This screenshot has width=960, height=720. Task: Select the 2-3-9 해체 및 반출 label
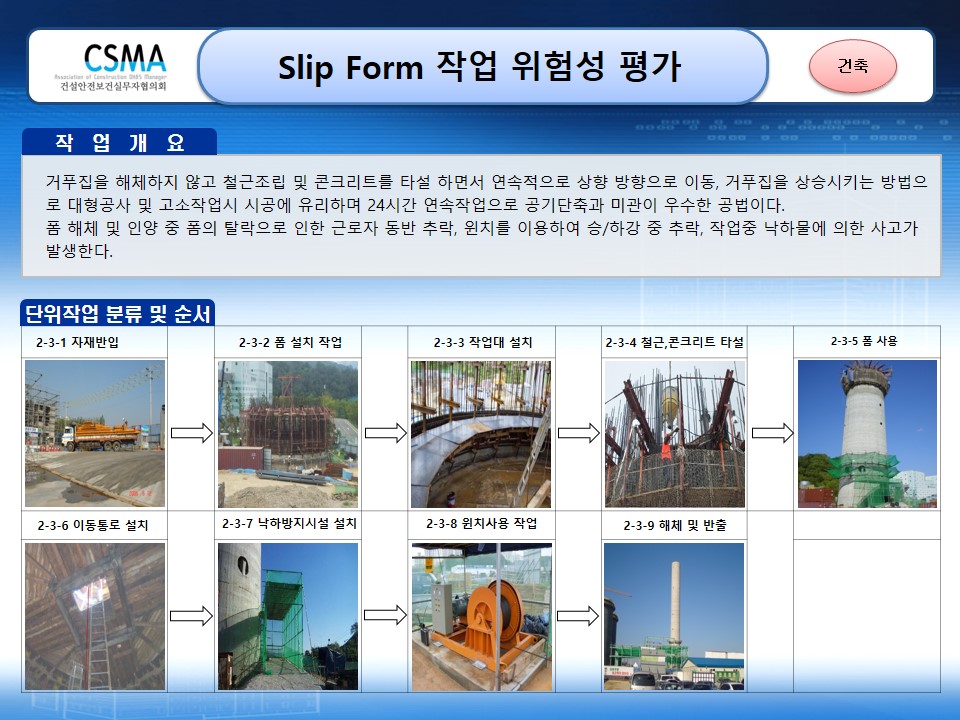(x=675, y=525)
